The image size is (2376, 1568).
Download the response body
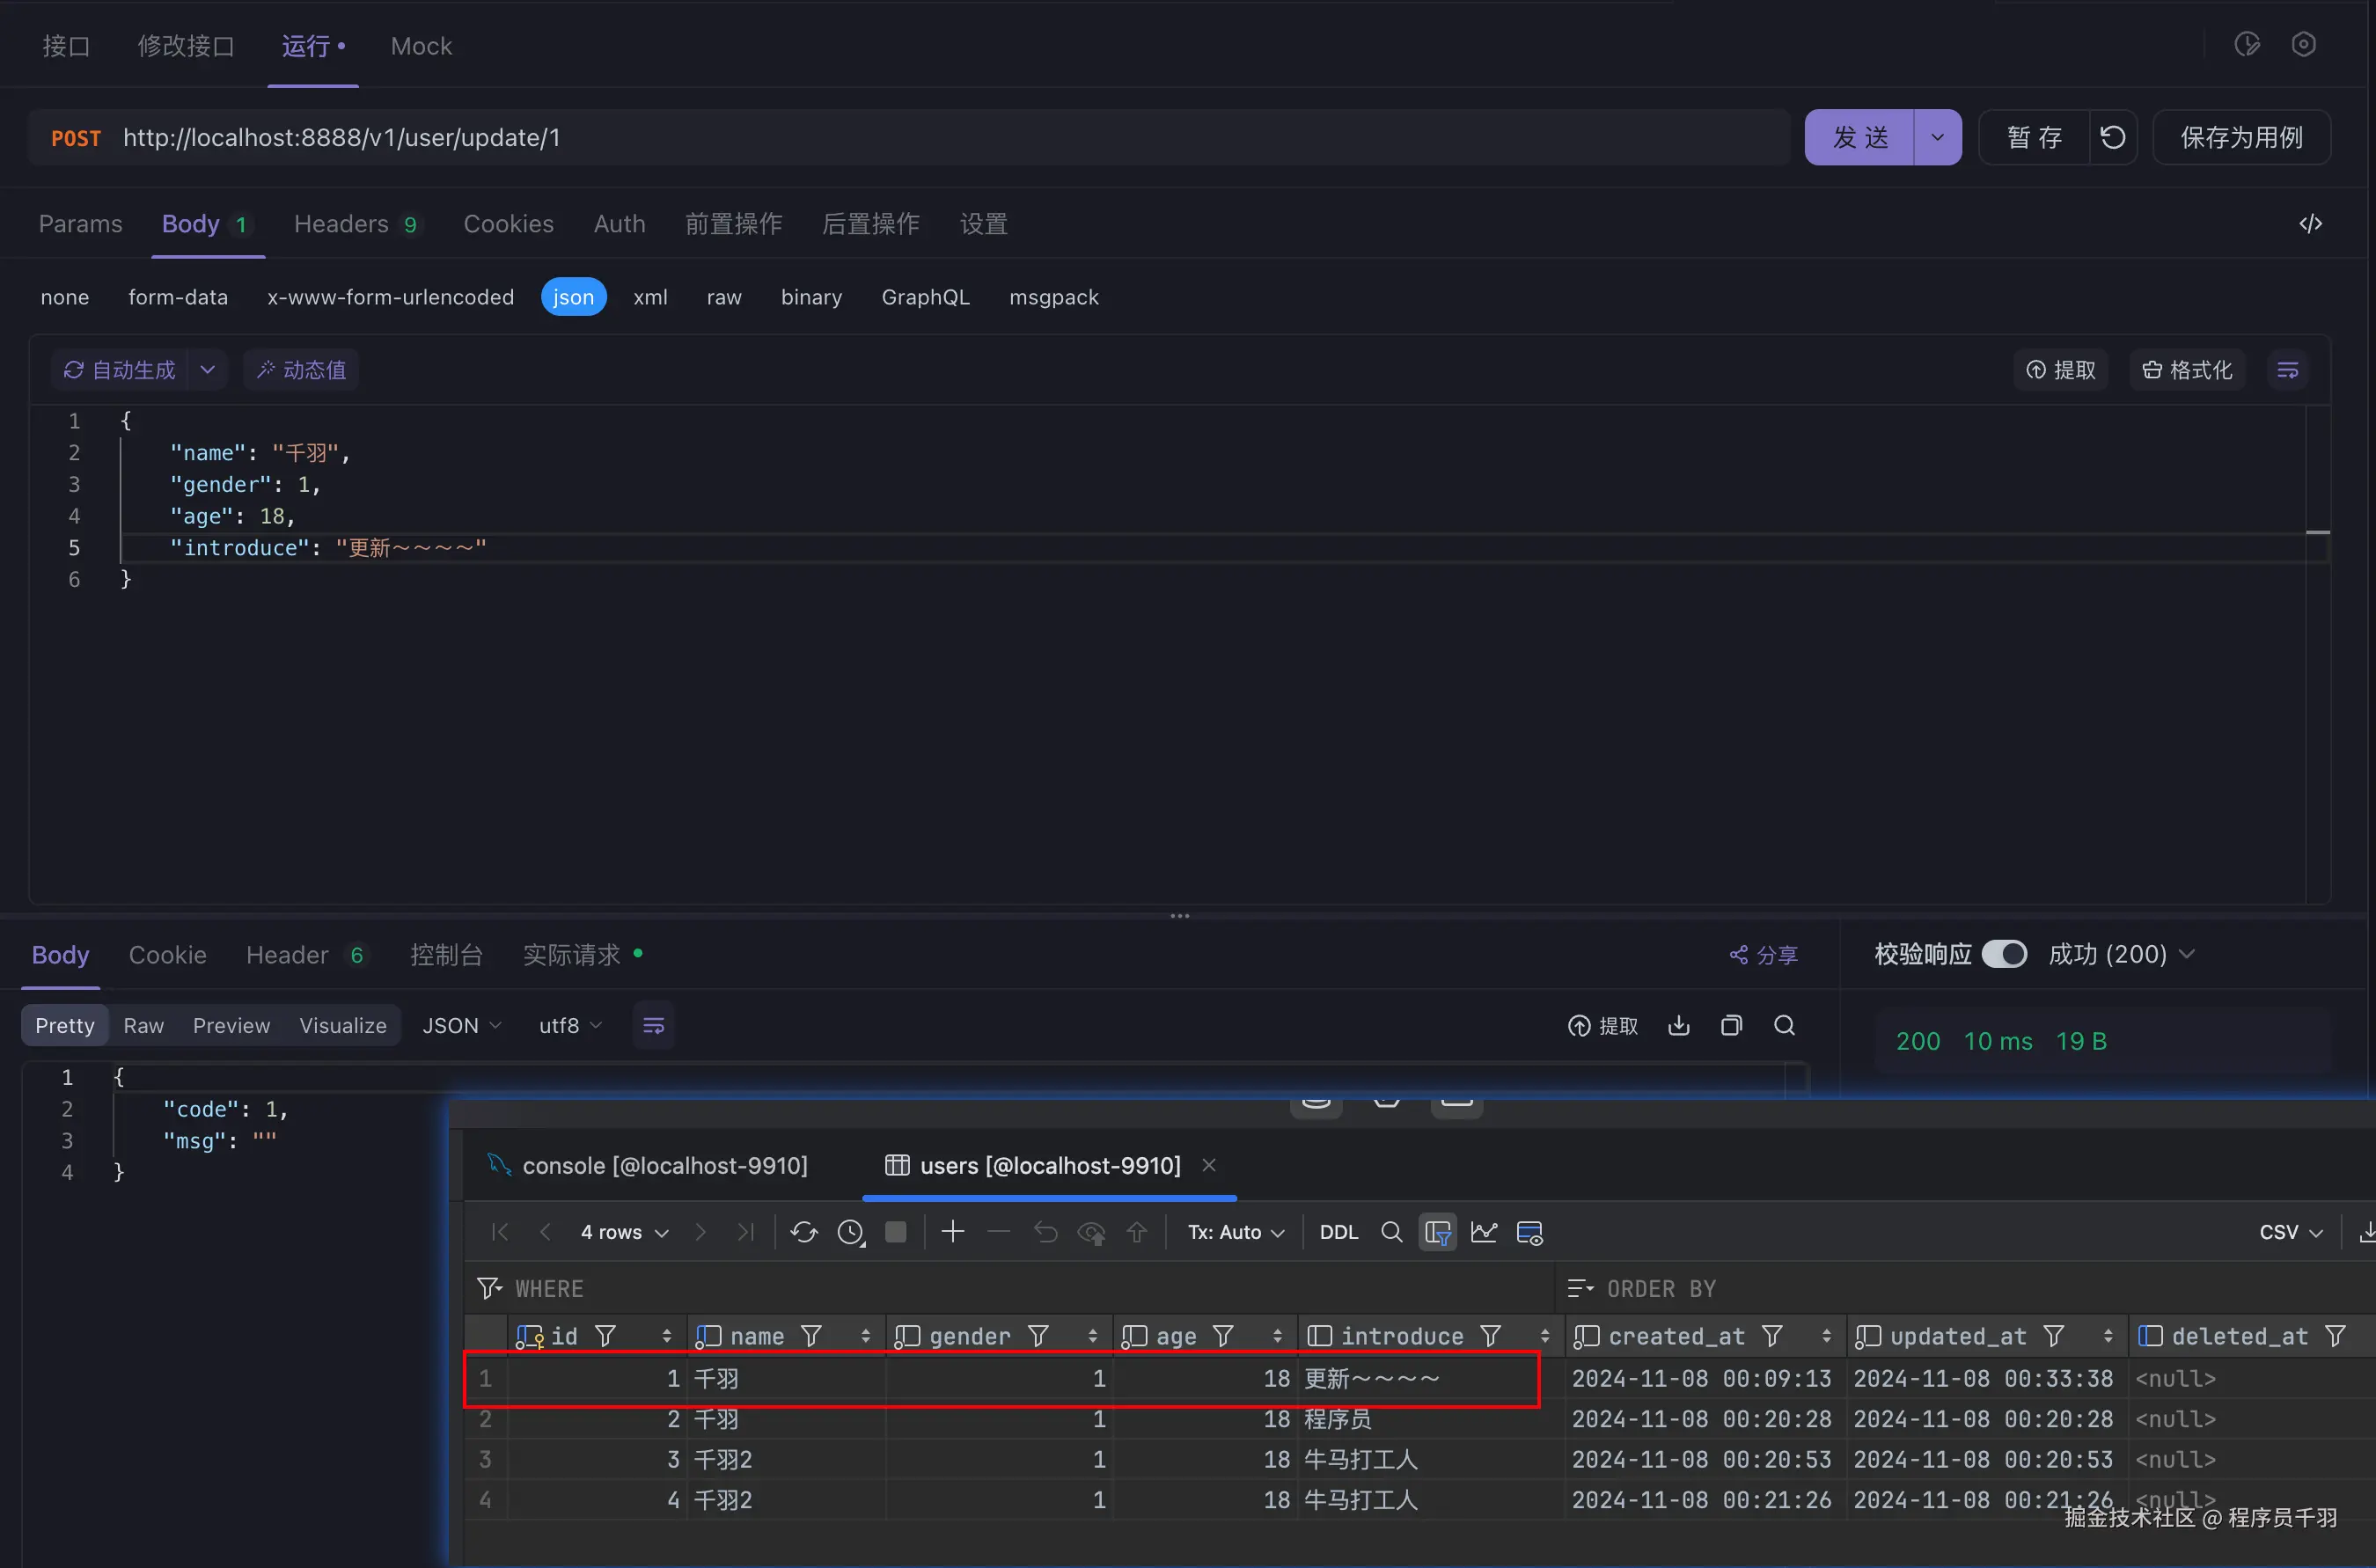coord(1679,1025)
